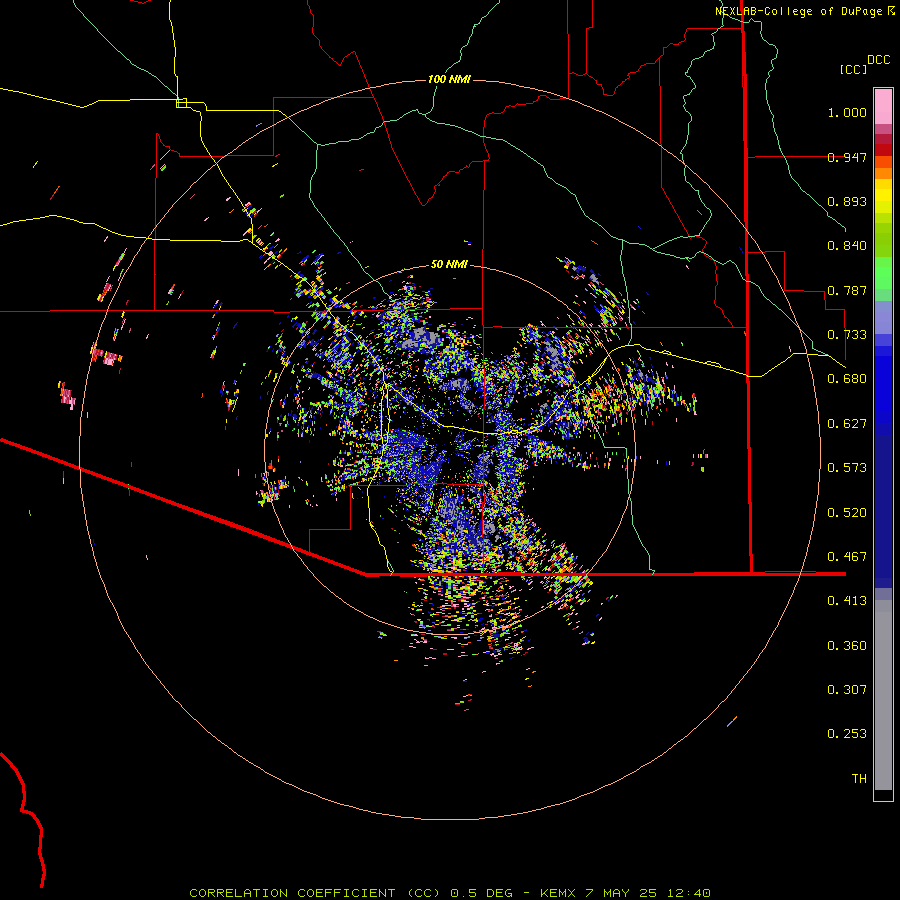Click the 0.520 legend value
The height and width of the screenshot is (900, 900).
coord(847,513)
